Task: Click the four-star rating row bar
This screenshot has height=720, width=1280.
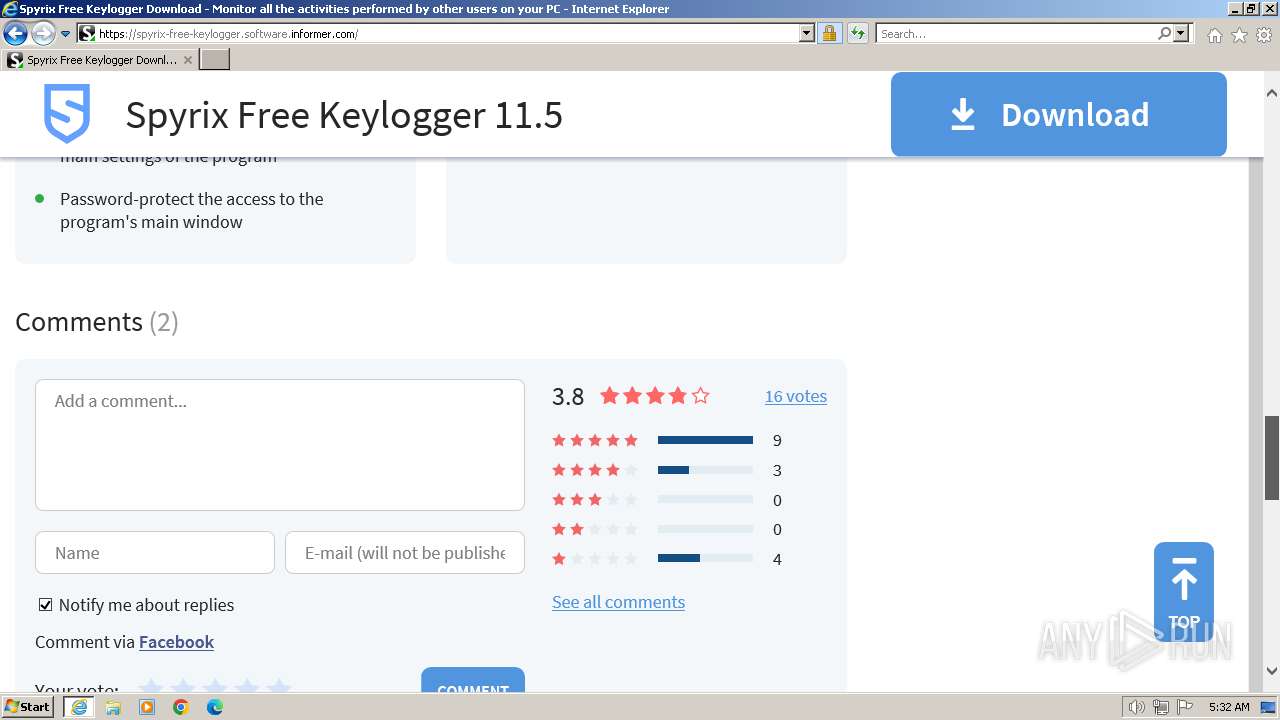Action: pos(705,470)
